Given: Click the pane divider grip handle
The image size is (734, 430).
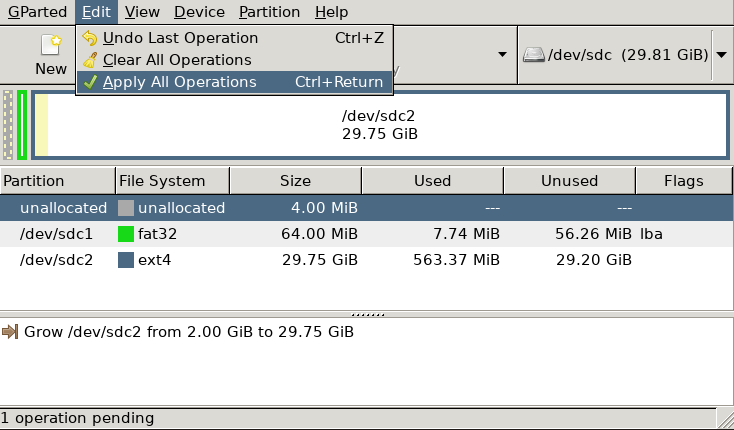Looking at the screenshot, I should click(x=367, y=314).
